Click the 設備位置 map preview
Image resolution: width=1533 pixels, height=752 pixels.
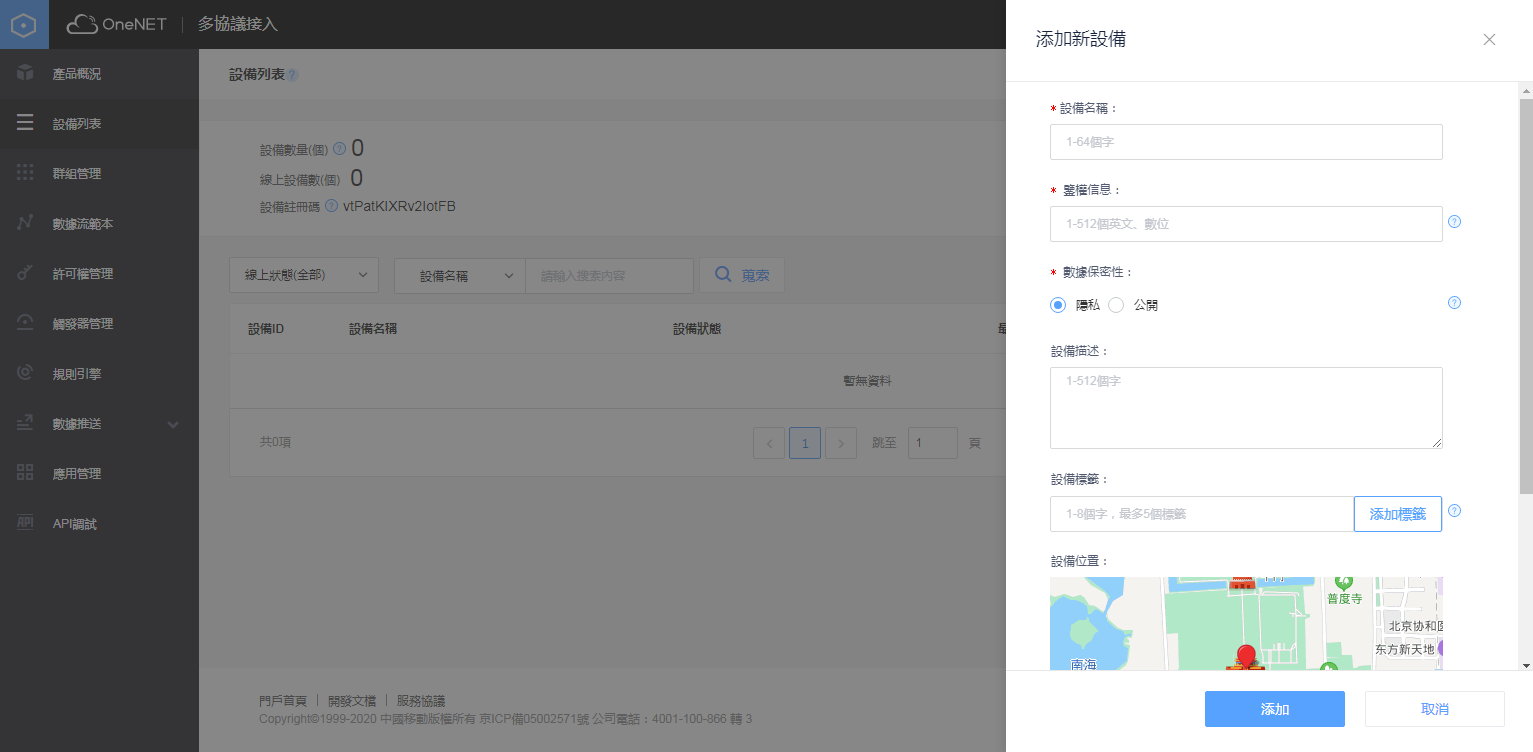[x=1246, y=623]
